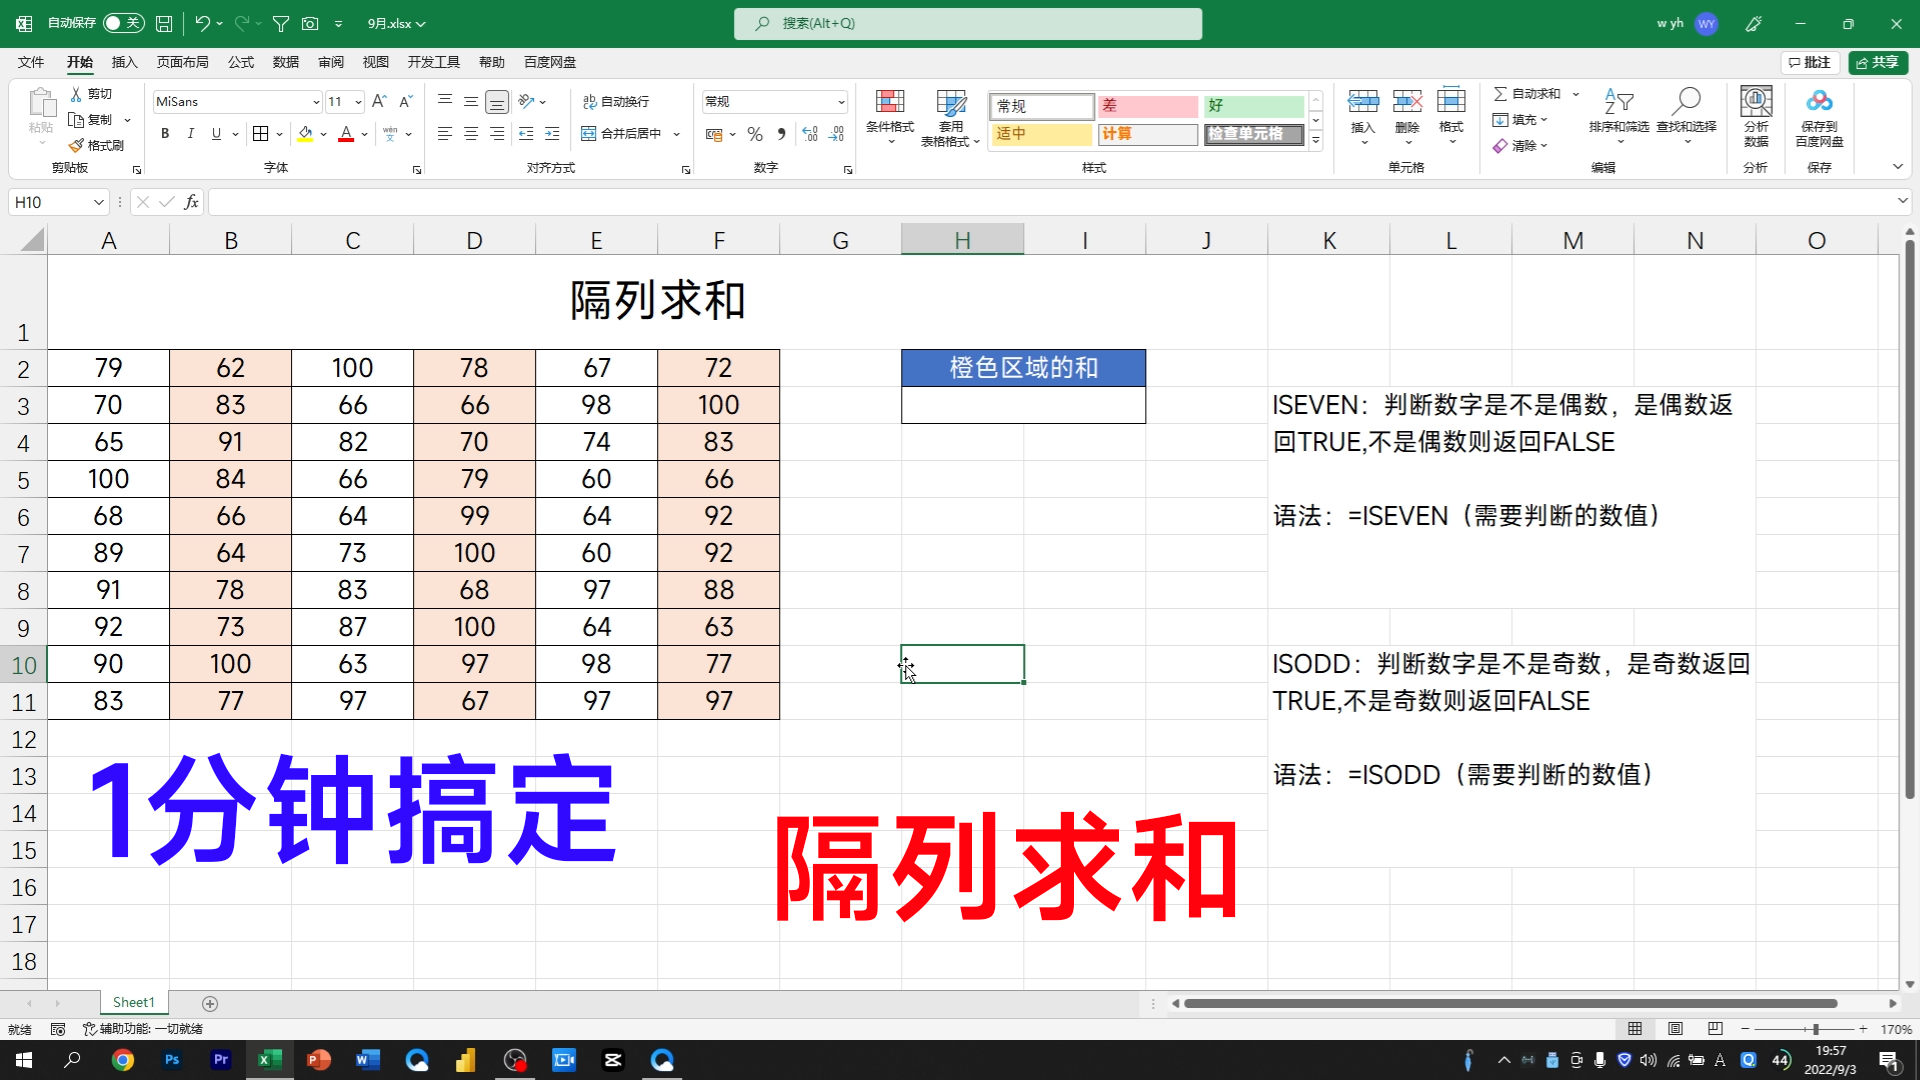1920x1080 pixels.
Task: Click the insert function fx icon
Action: click(191, 202)
